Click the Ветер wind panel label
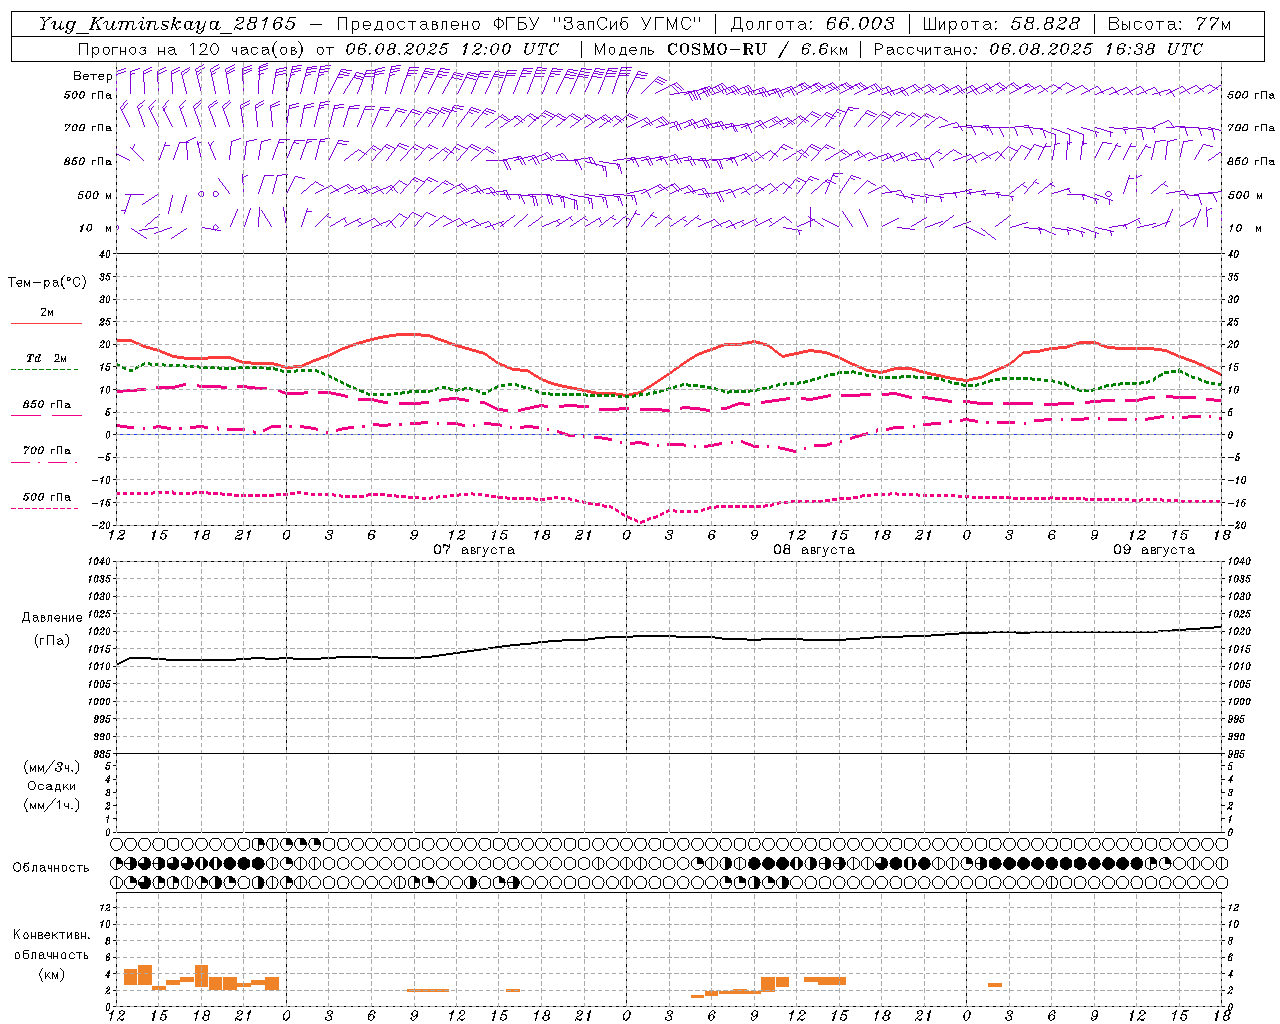The image size is (1280, 1024). pos(92,76)
